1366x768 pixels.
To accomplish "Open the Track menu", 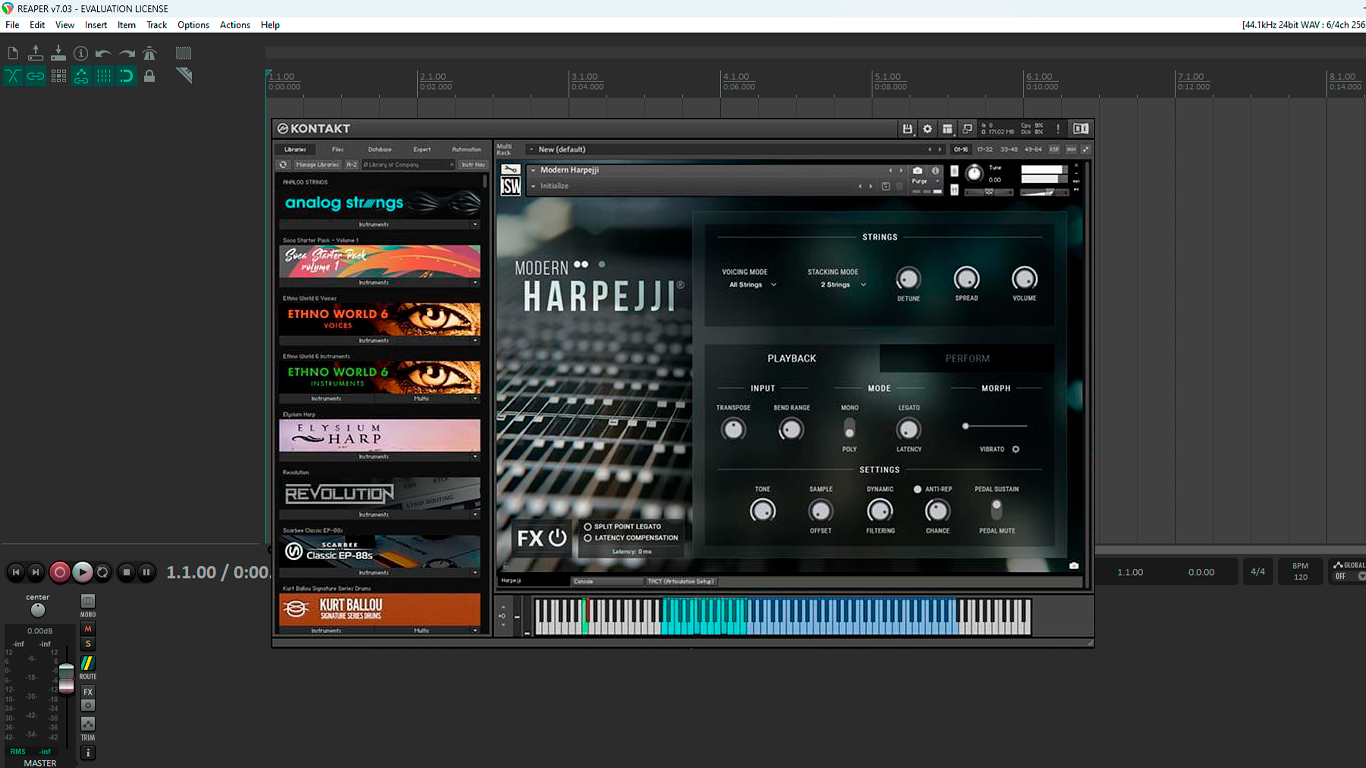I will [157, 25].
